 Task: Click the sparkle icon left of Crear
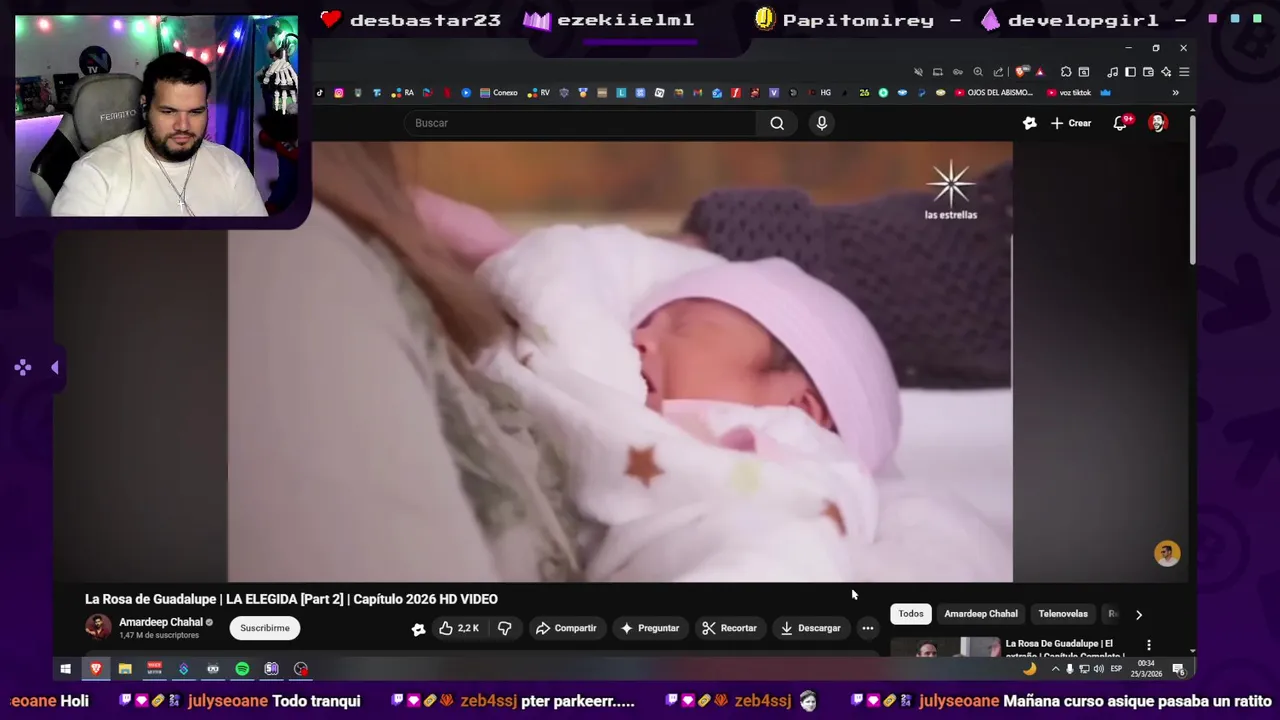pyautogui.click(x=1029, y=123)
